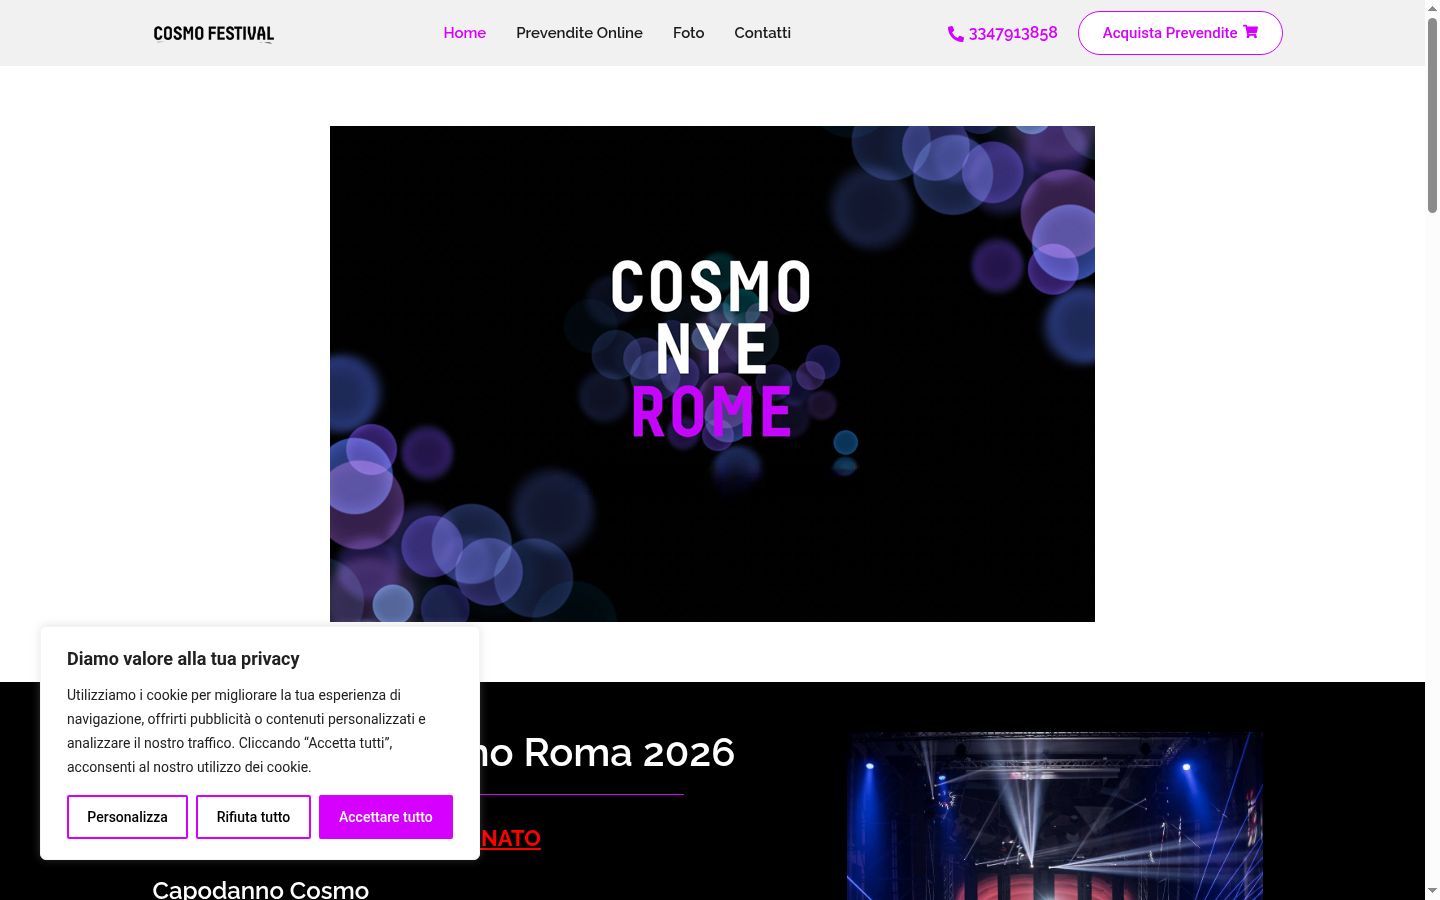1440x900 pixels.
Task: Click the scrollbar up arrow
Action: (1432, 8)
